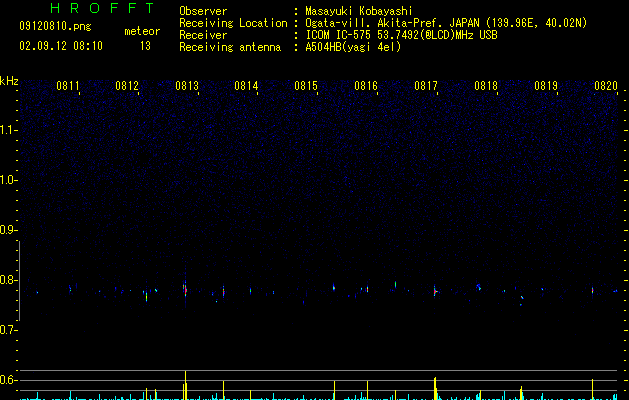Click the 0819 time marker
Image resolution: width=629 pixels, height=400 pixels.
(546, 86)
